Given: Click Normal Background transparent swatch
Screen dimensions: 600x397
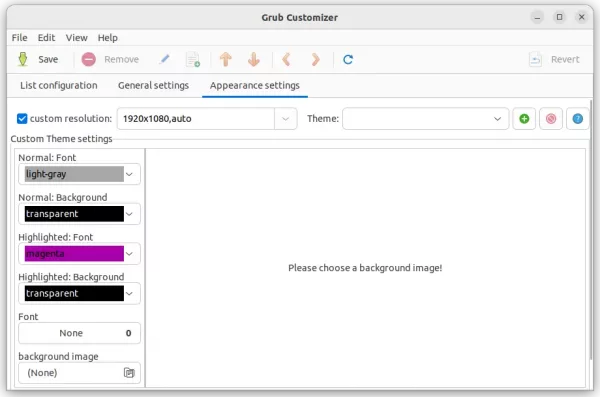Looking at the screenshot, I should pos(74,214).
